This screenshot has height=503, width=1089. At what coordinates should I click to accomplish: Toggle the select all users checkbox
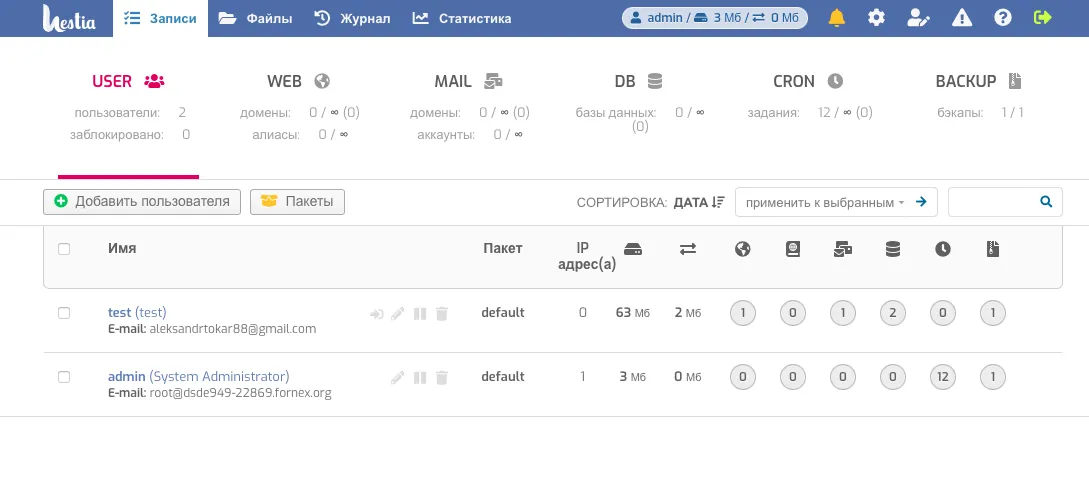pyautogui.click(x=64, y=249)
